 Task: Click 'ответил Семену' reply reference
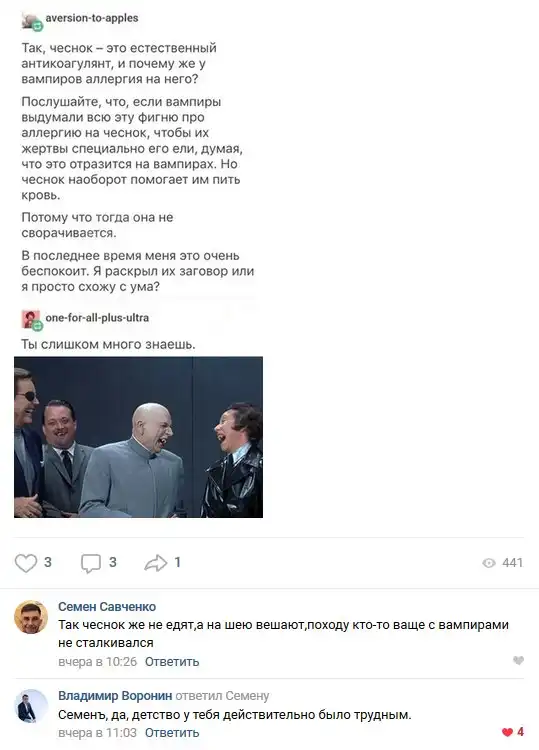point(222,695)
